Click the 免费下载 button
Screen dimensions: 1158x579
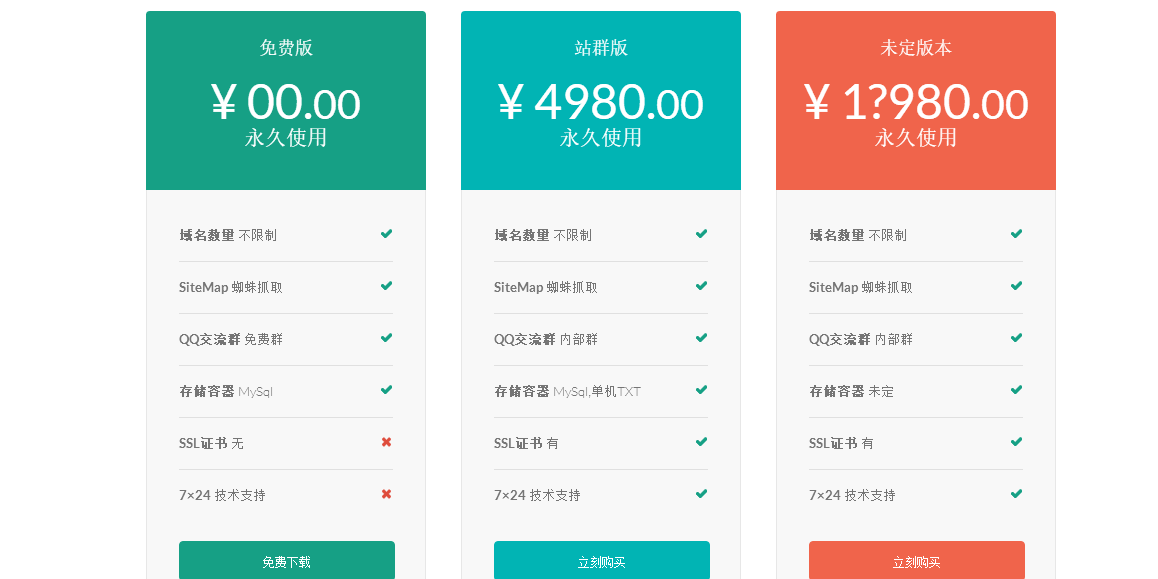[287, 561]
